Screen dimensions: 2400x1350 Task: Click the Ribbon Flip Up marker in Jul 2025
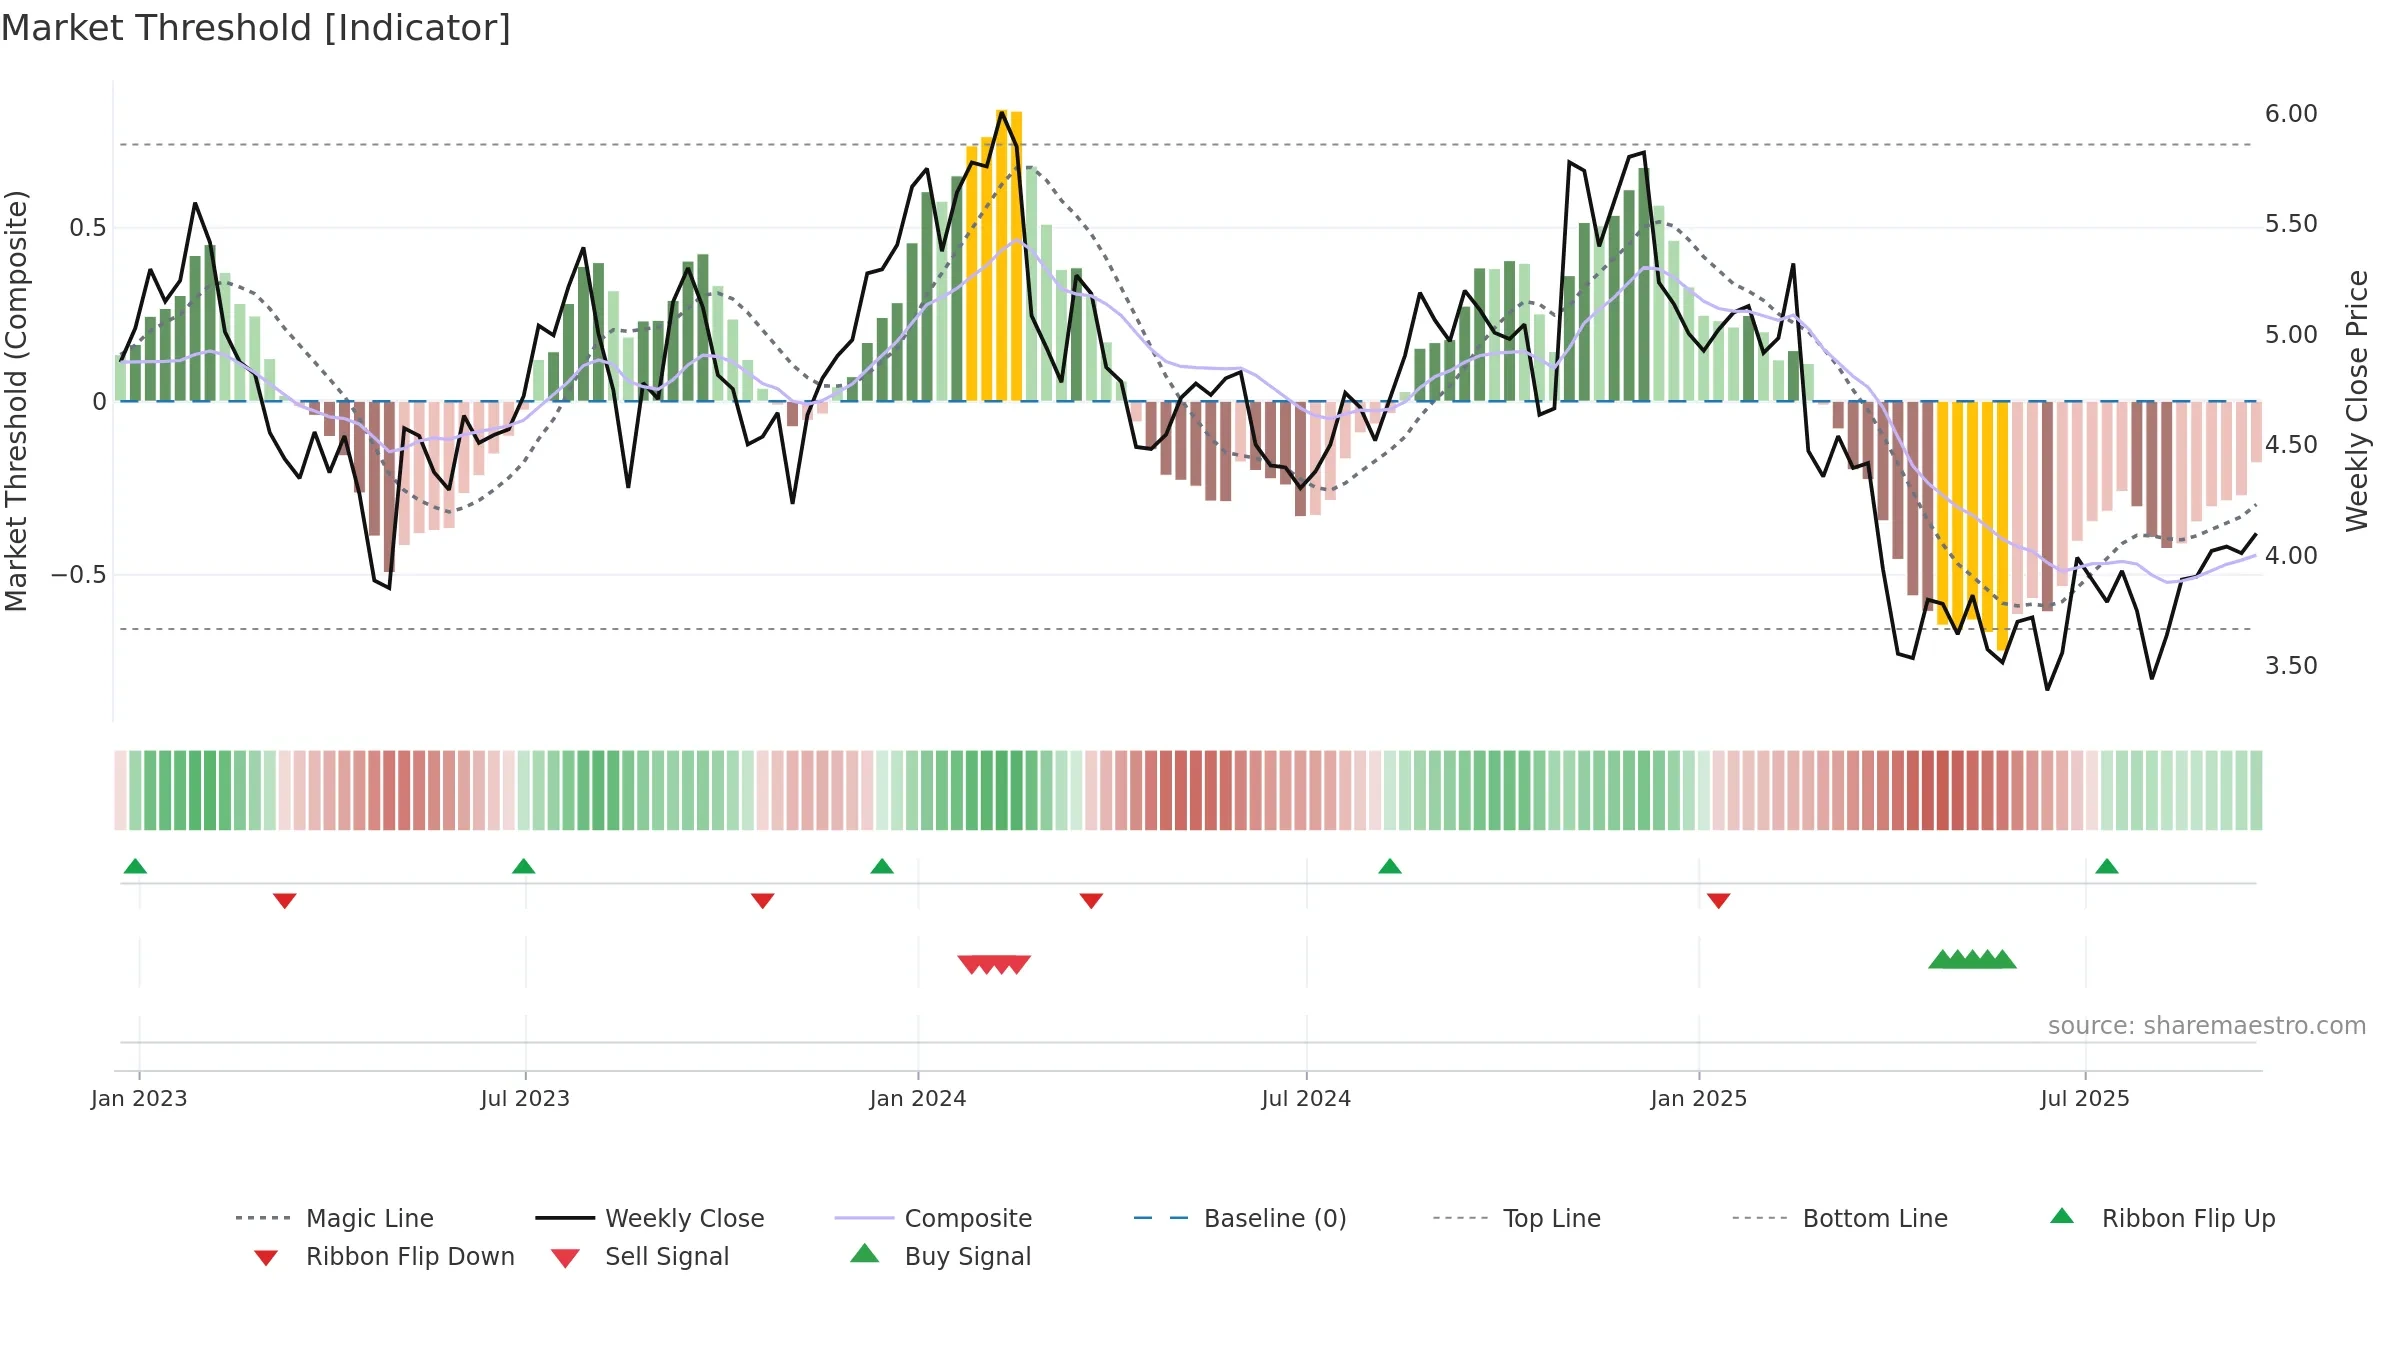[2107, 866]
